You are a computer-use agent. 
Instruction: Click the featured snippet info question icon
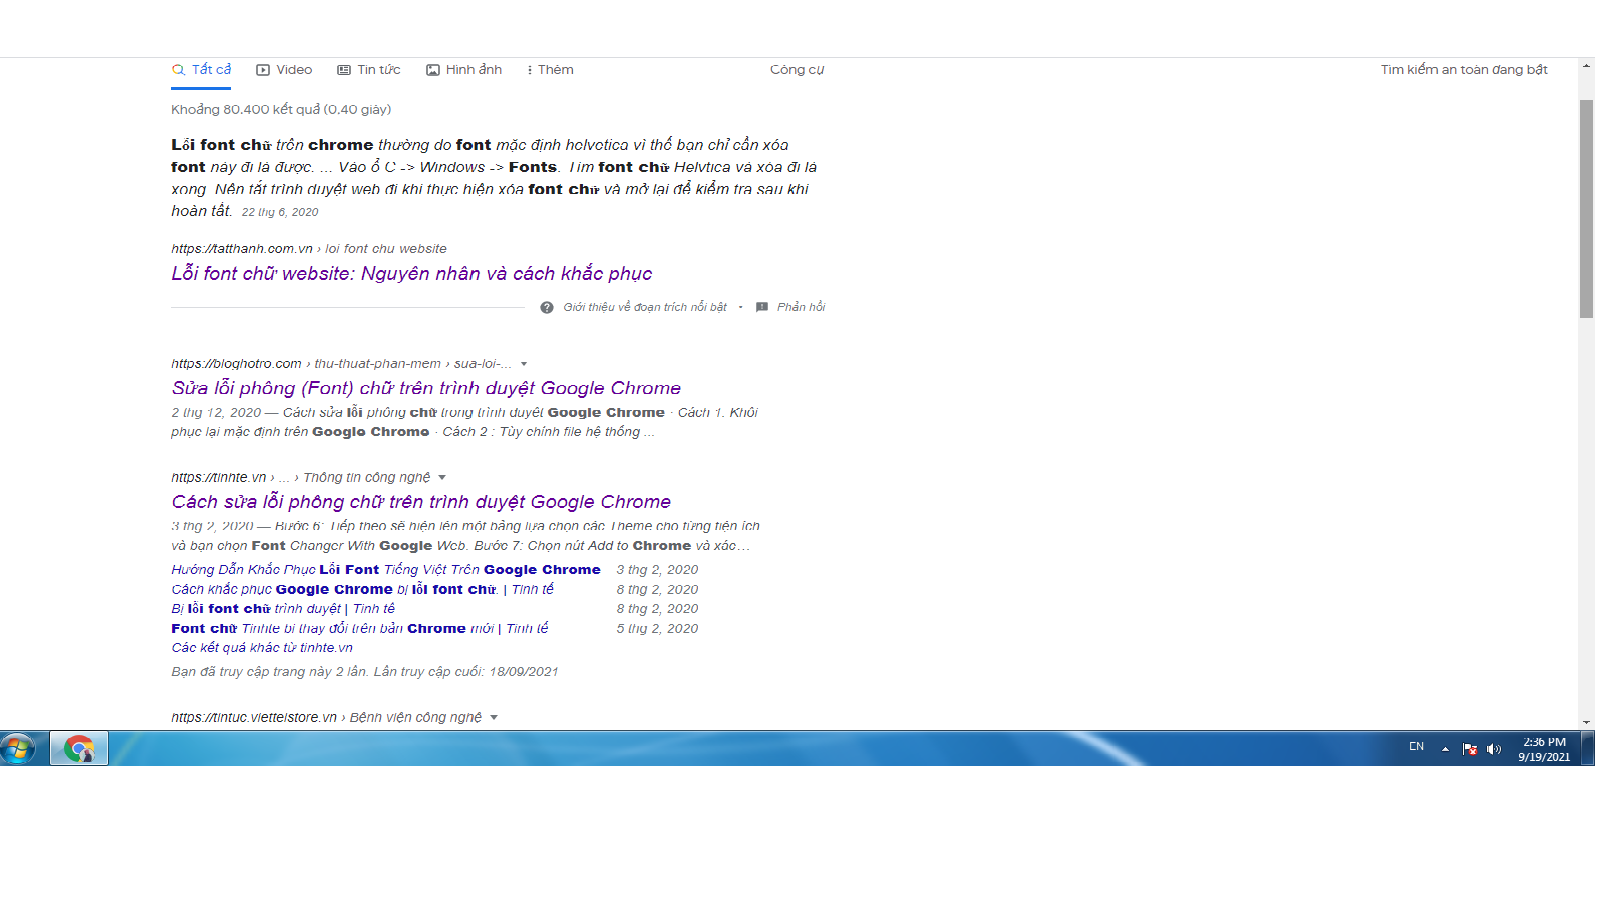tap(547, 307)
